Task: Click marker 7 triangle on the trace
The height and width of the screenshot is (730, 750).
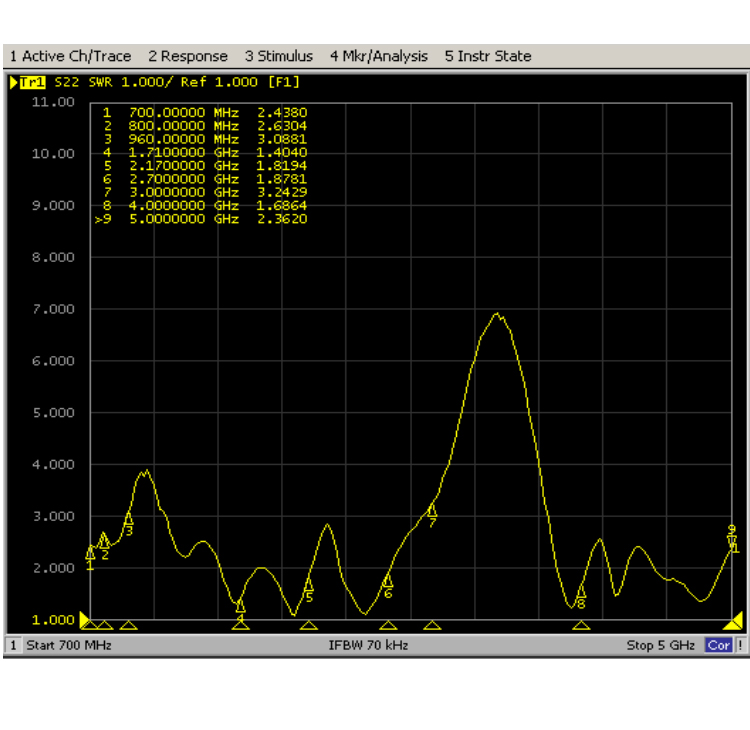Action: (432, 510)
